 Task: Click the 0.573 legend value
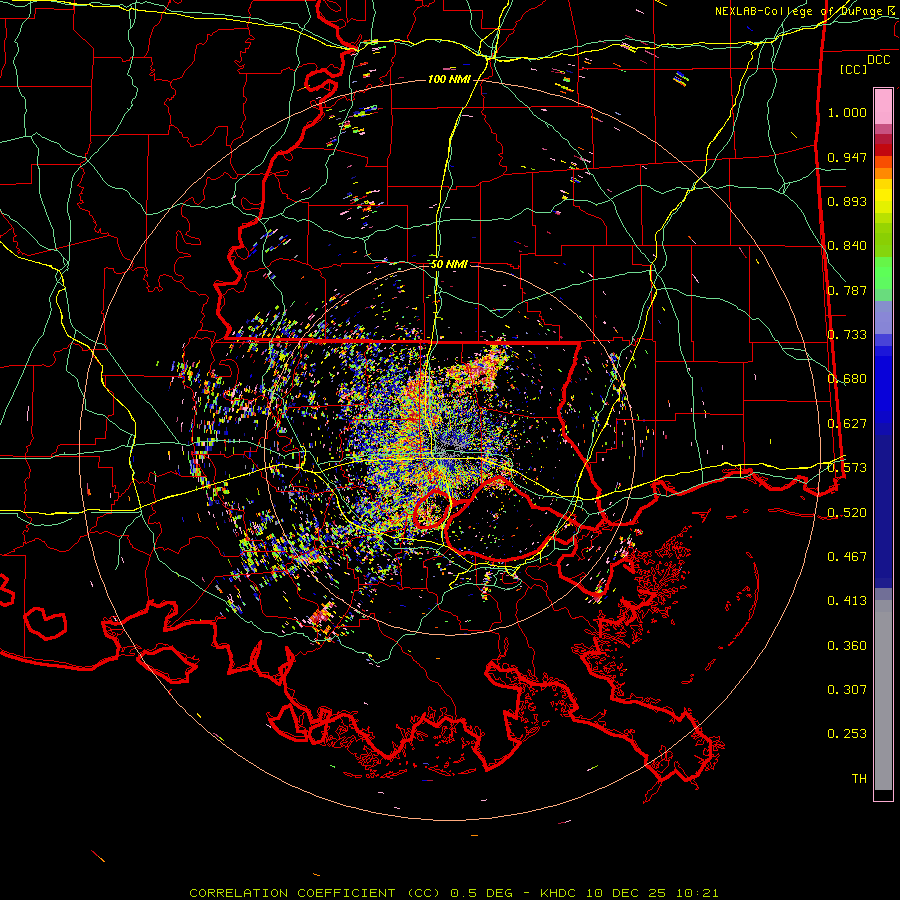pos(847,468)
